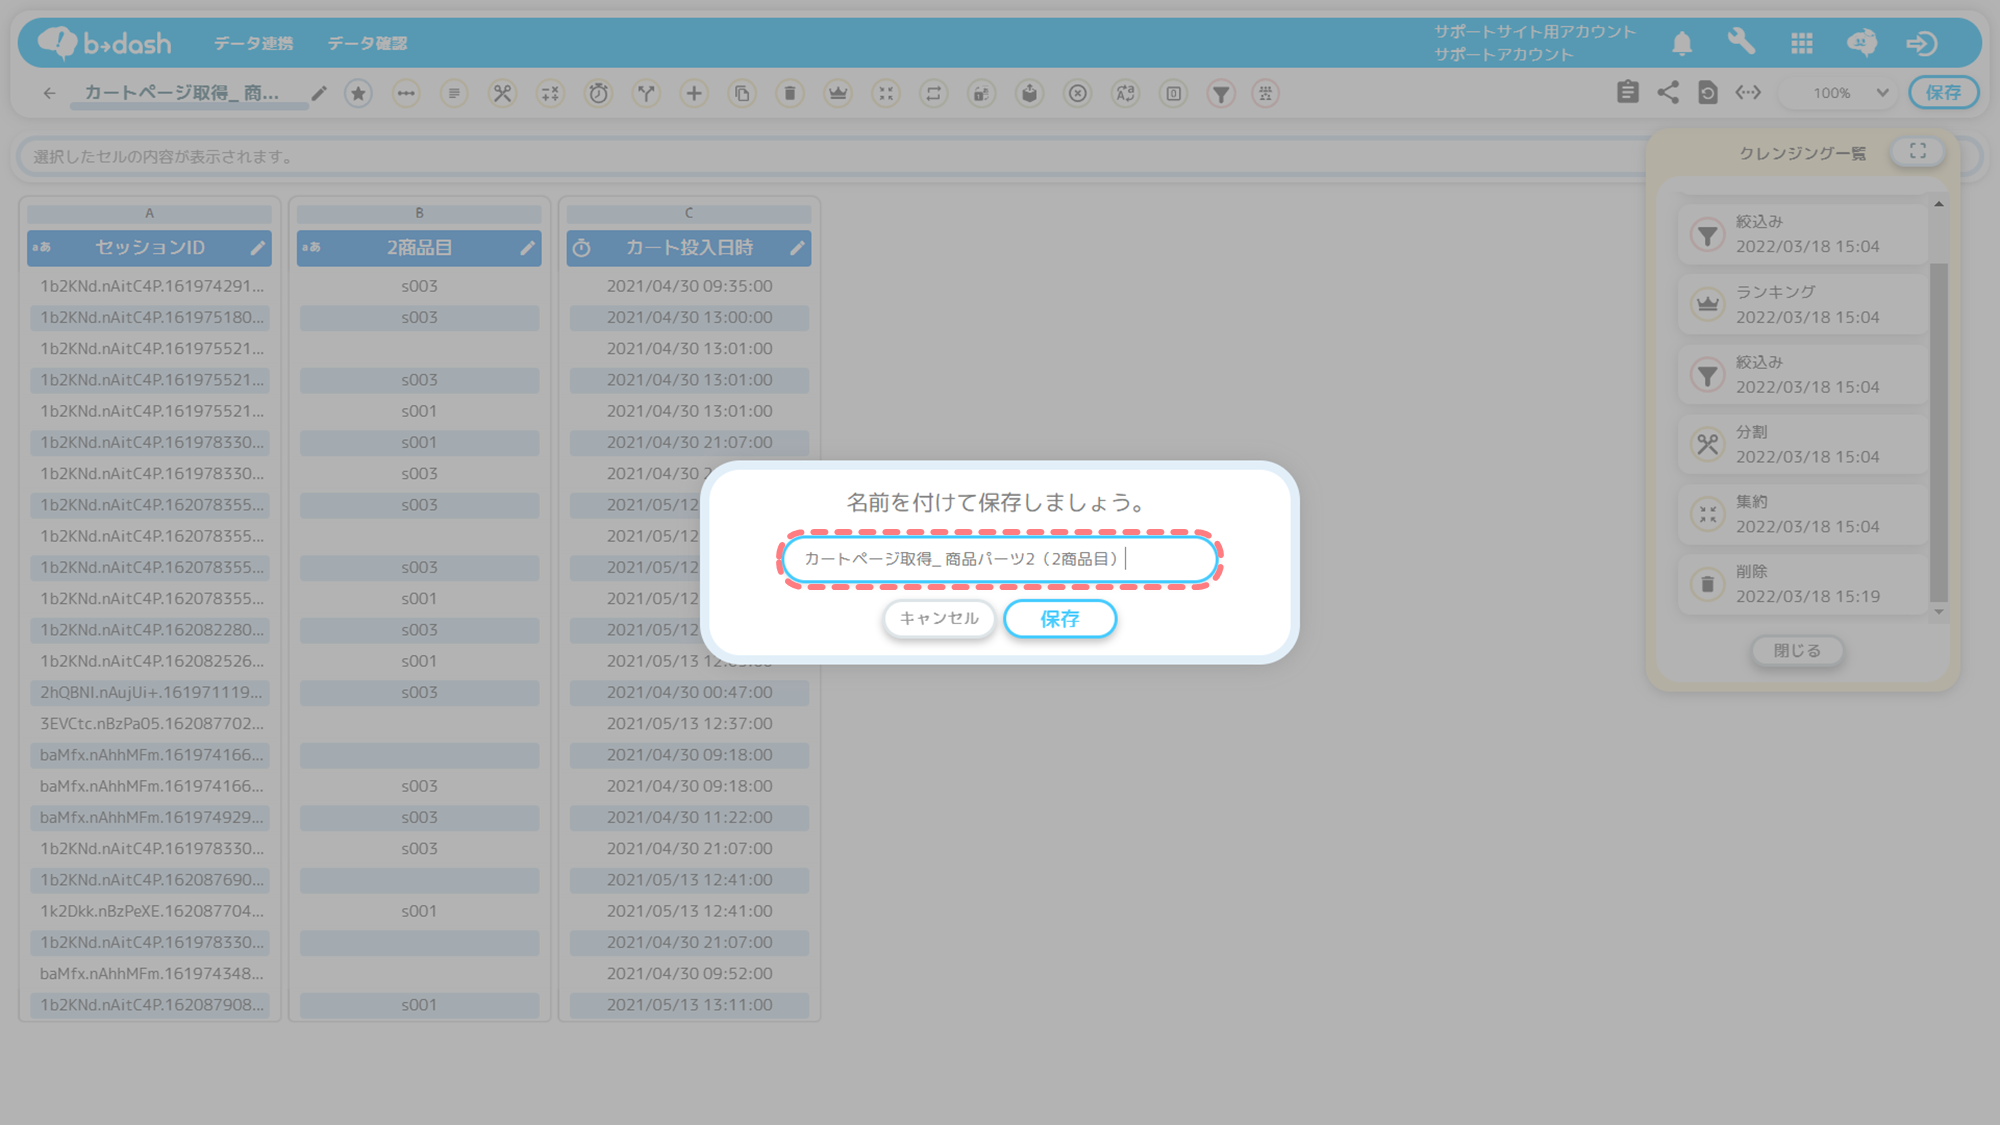
Task: Click the loop replace toolbar icon
Action: coord(934,93)
